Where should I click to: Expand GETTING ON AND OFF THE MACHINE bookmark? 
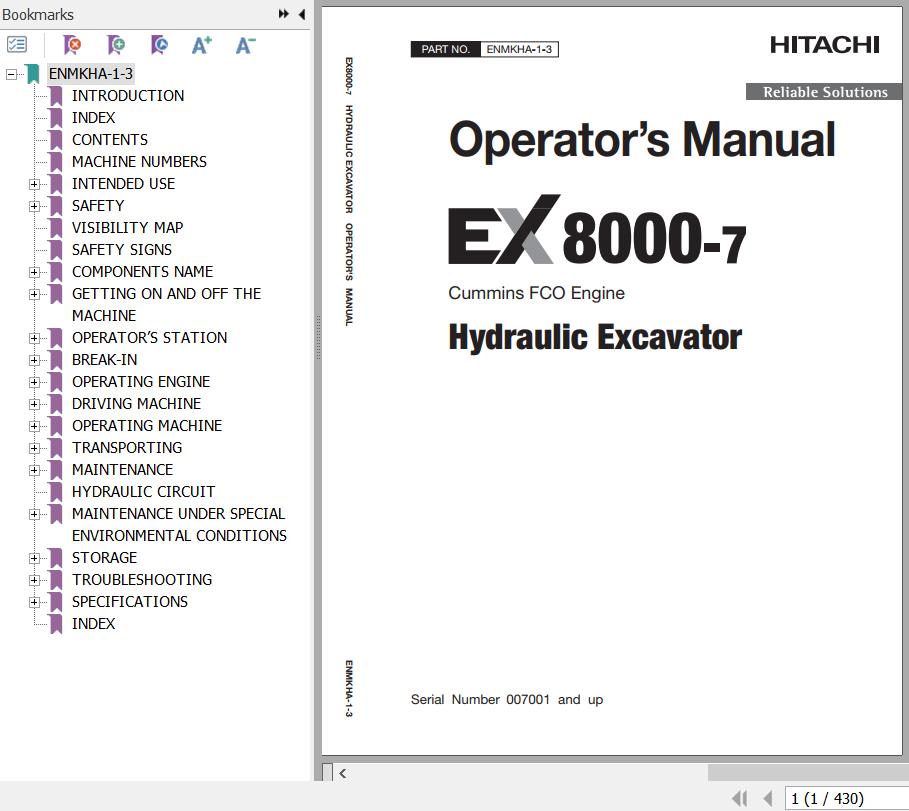click(x=34, y=294)
